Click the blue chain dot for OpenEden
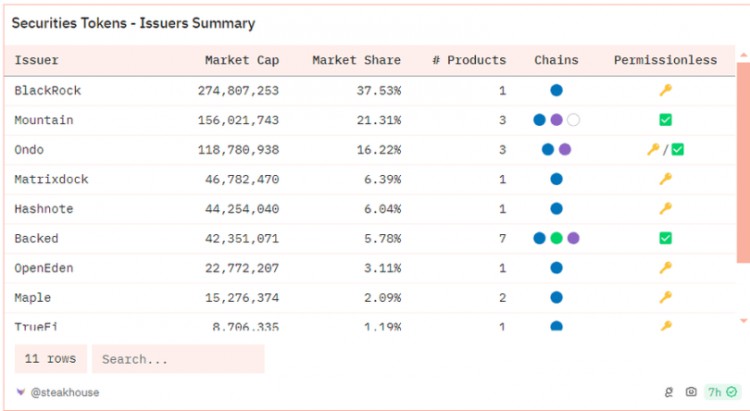 (x=556, y=268)
